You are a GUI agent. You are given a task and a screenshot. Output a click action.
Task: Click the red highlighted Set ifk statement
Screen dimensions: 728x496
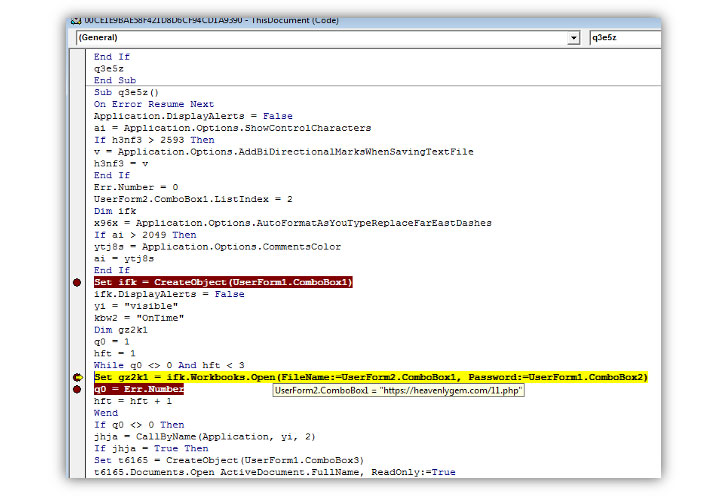coord(223,283)
